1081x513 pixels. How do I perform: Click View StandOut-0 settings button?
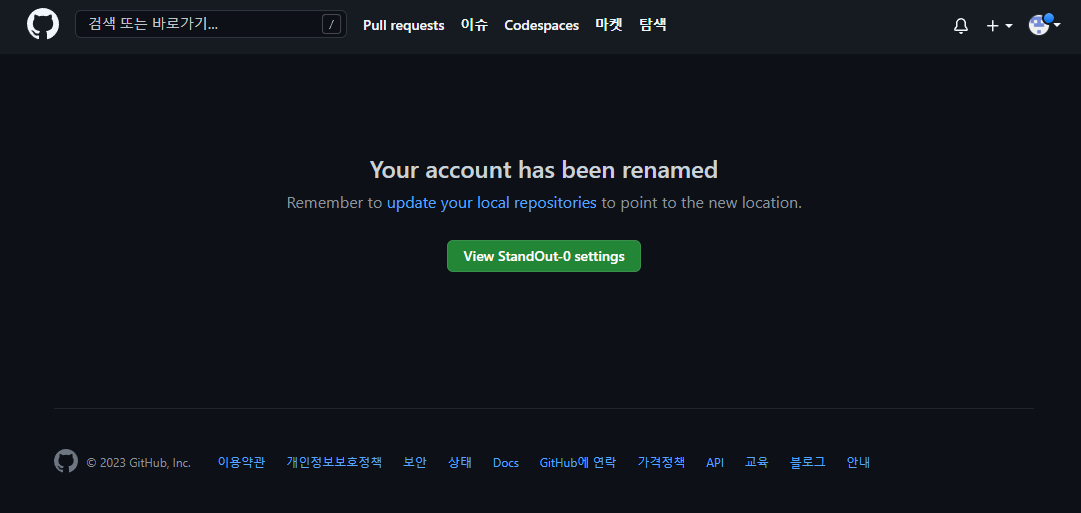click(544, 256)
